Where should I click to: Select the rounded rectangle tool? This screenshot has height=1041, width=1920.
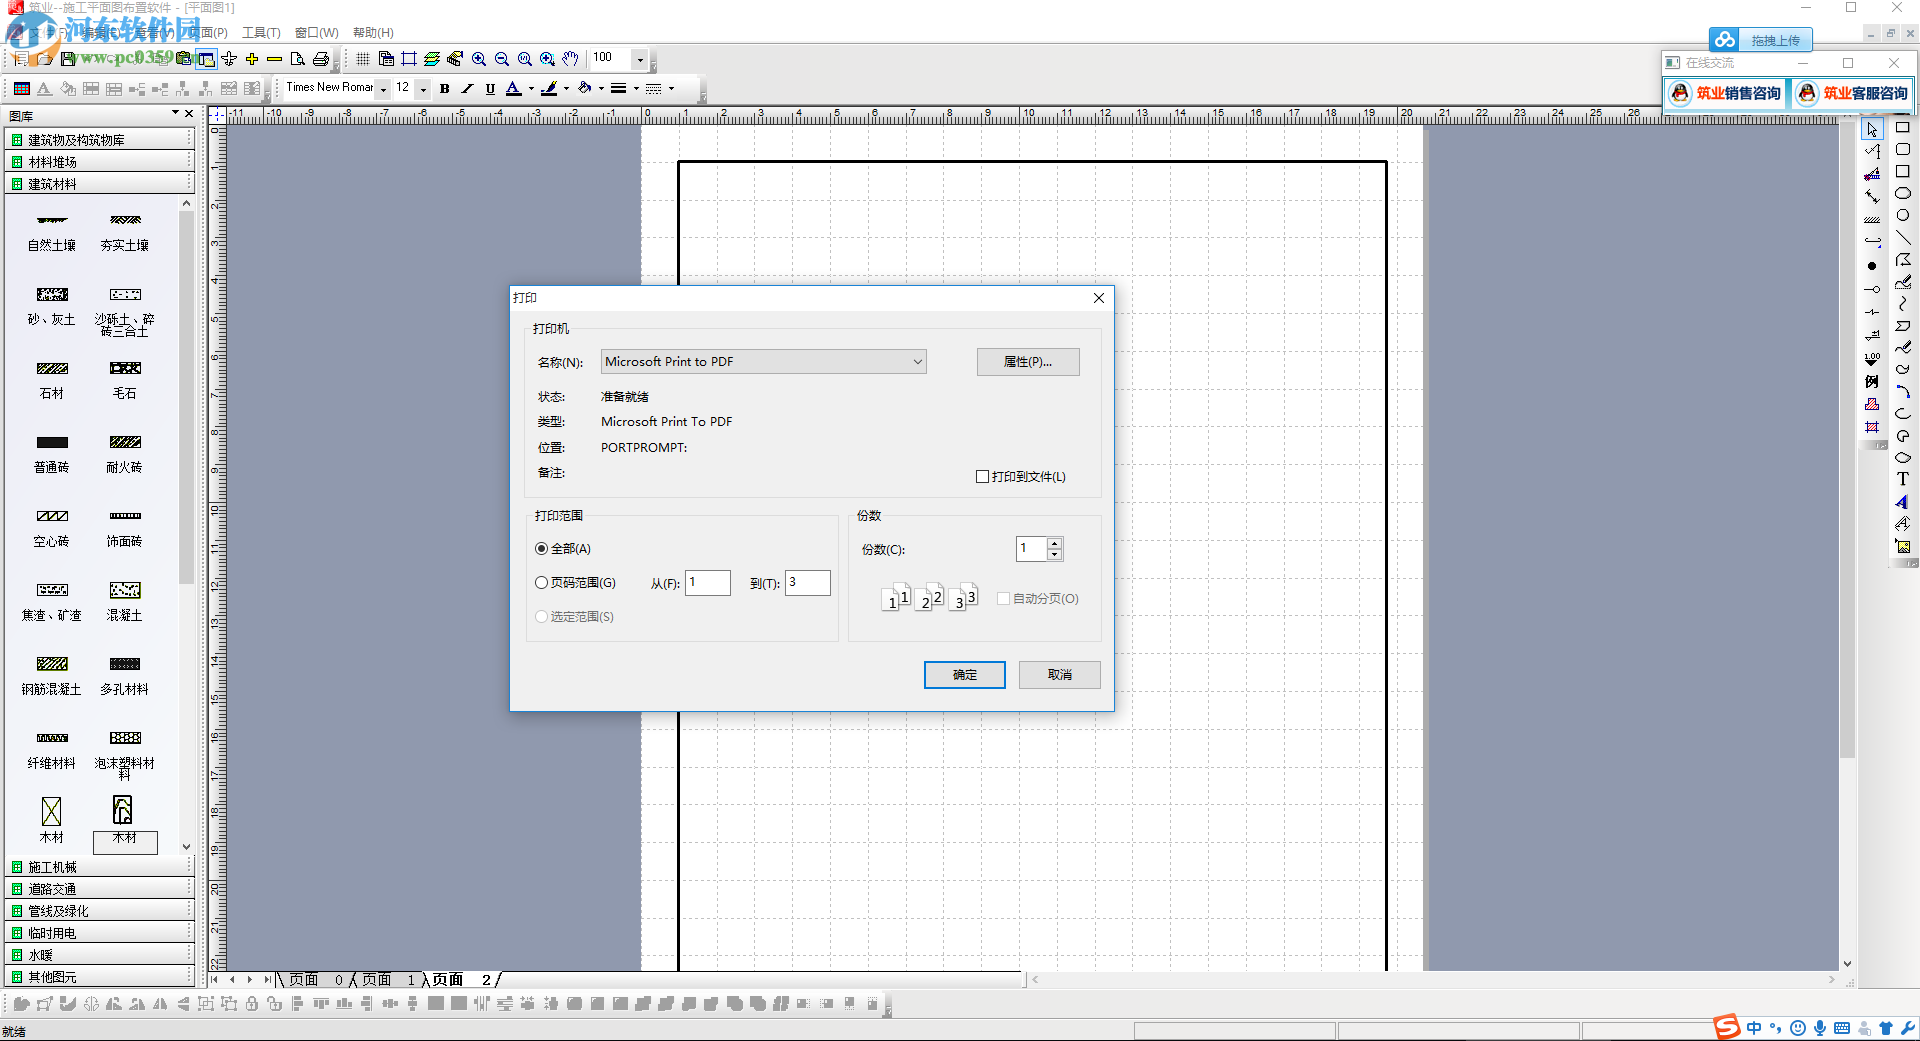click(x=1903, y=150)
